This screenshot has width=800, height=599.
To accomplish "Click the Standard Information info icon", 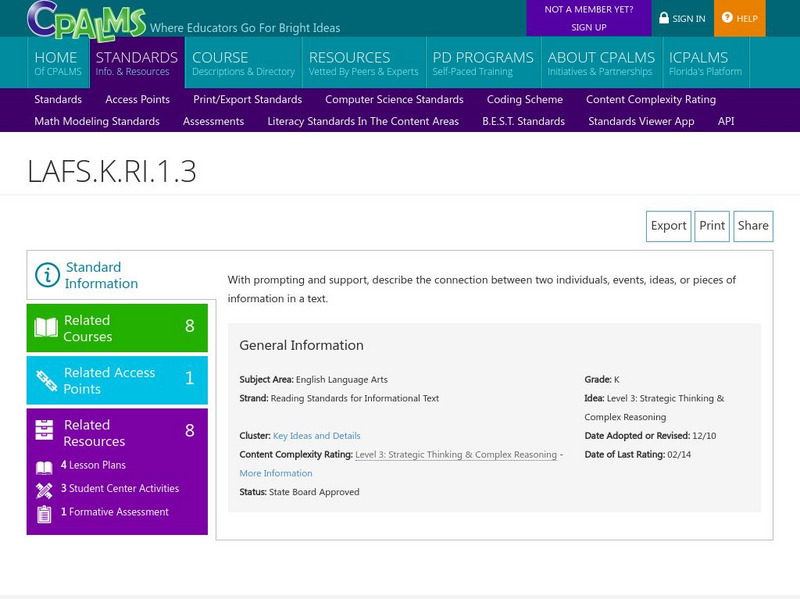I will pos(47,275).
